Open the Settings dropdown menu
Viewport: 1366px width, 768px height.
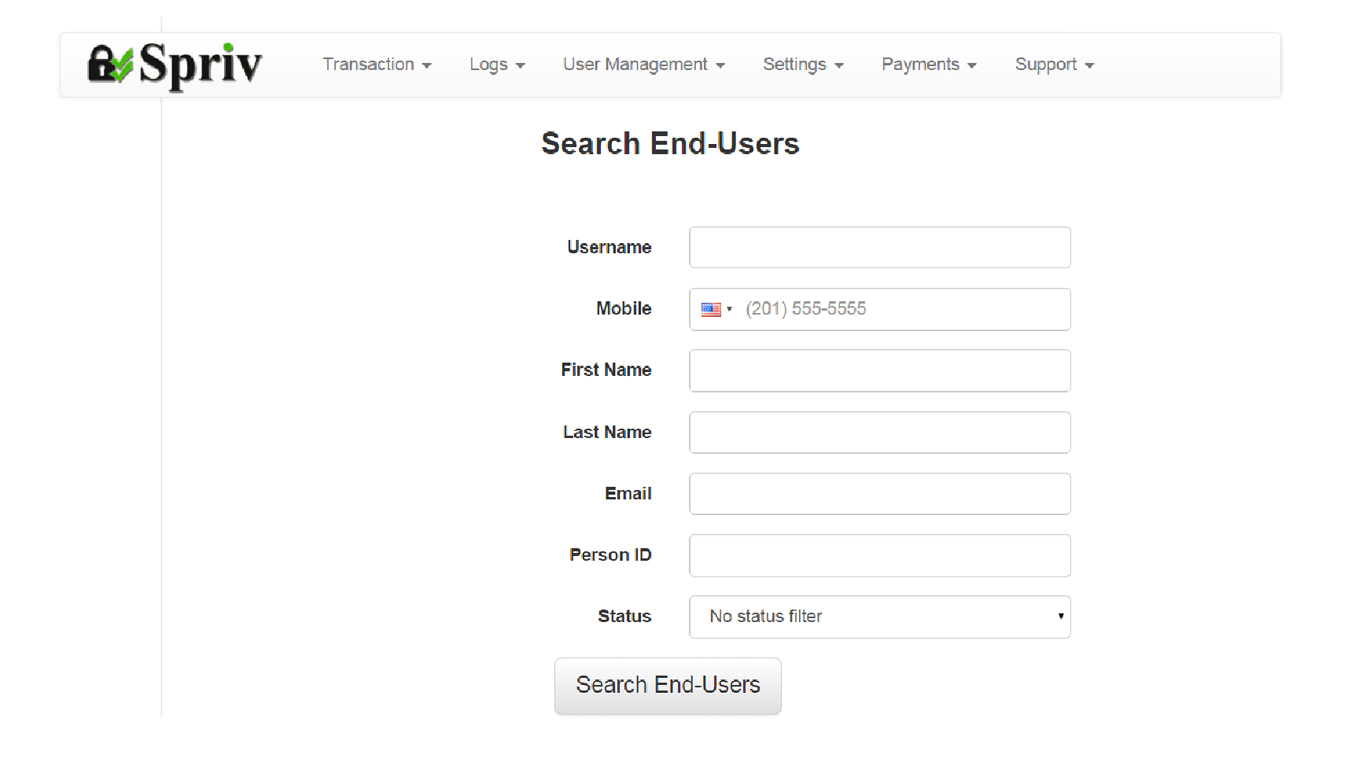click(803, 64)
